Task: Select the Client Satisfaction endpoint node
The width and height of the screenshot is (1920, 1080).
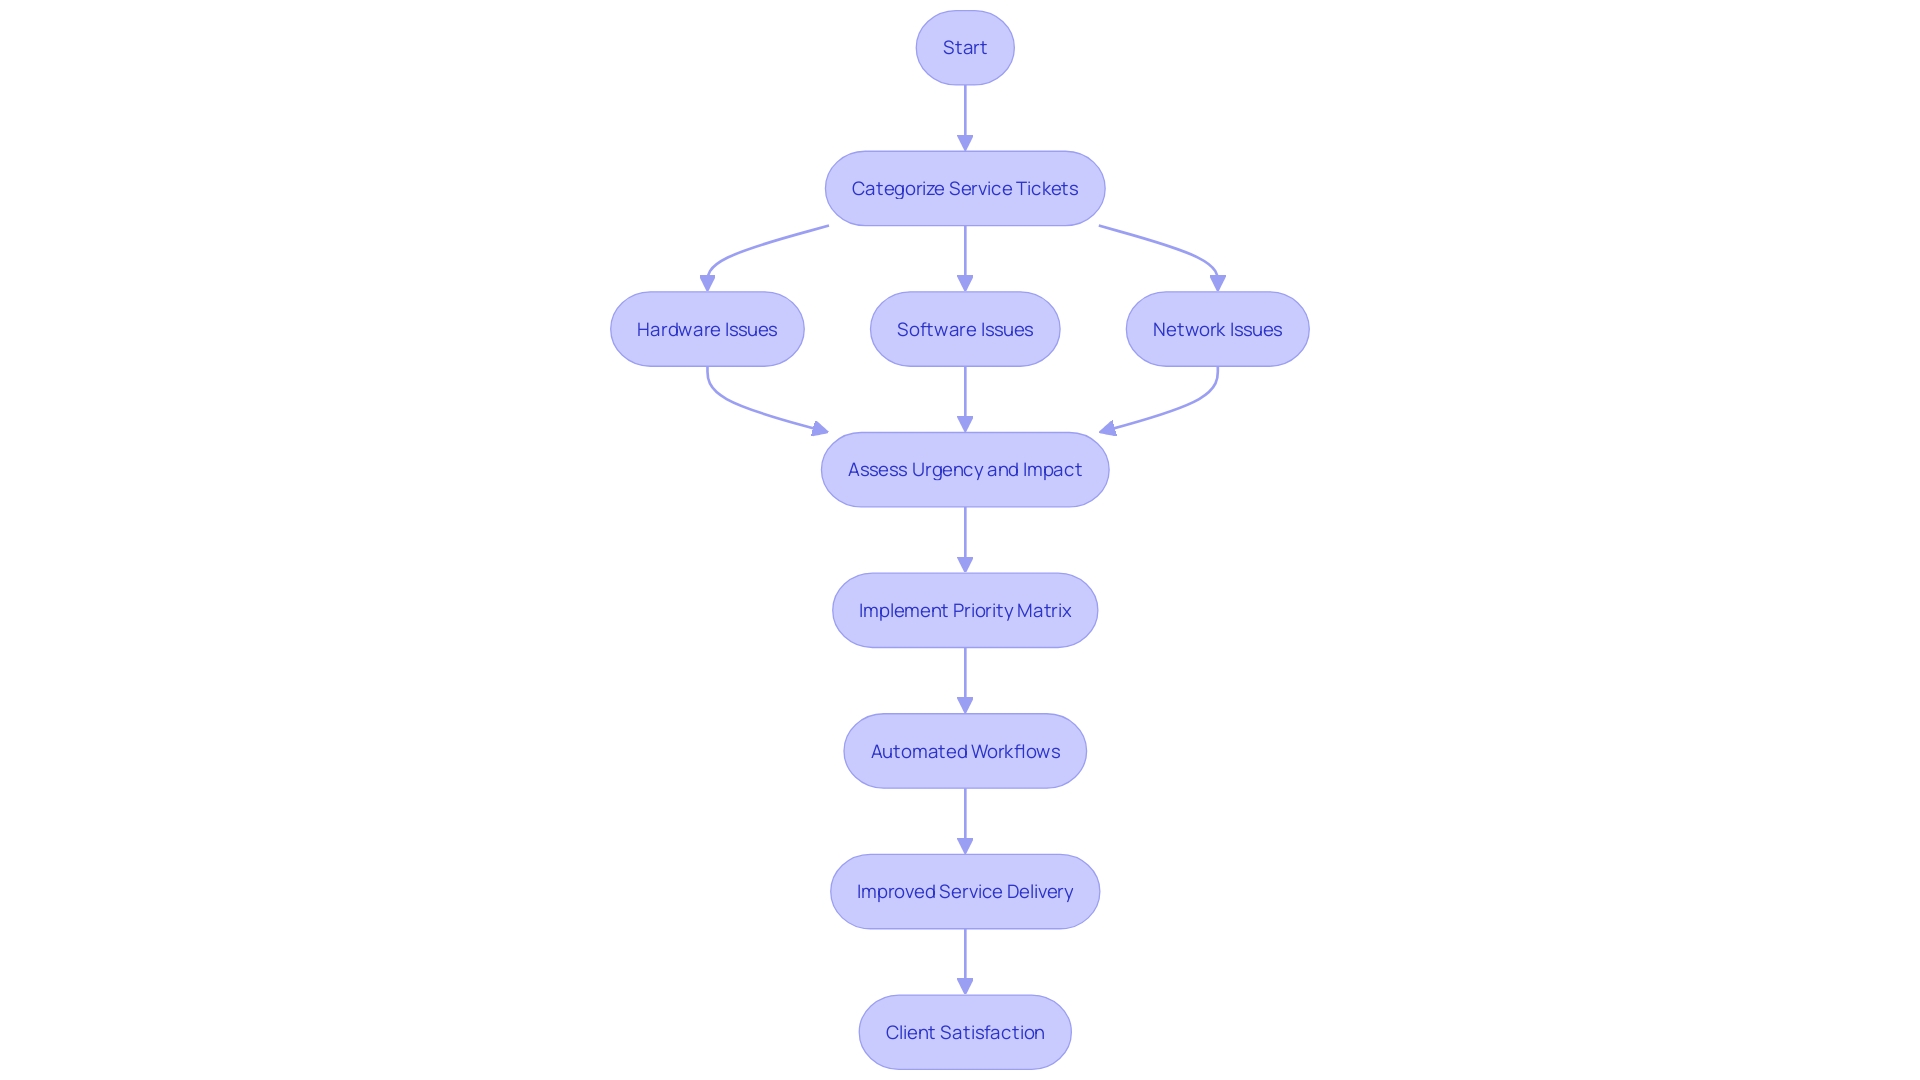Action: click(x=964, y=1033)
